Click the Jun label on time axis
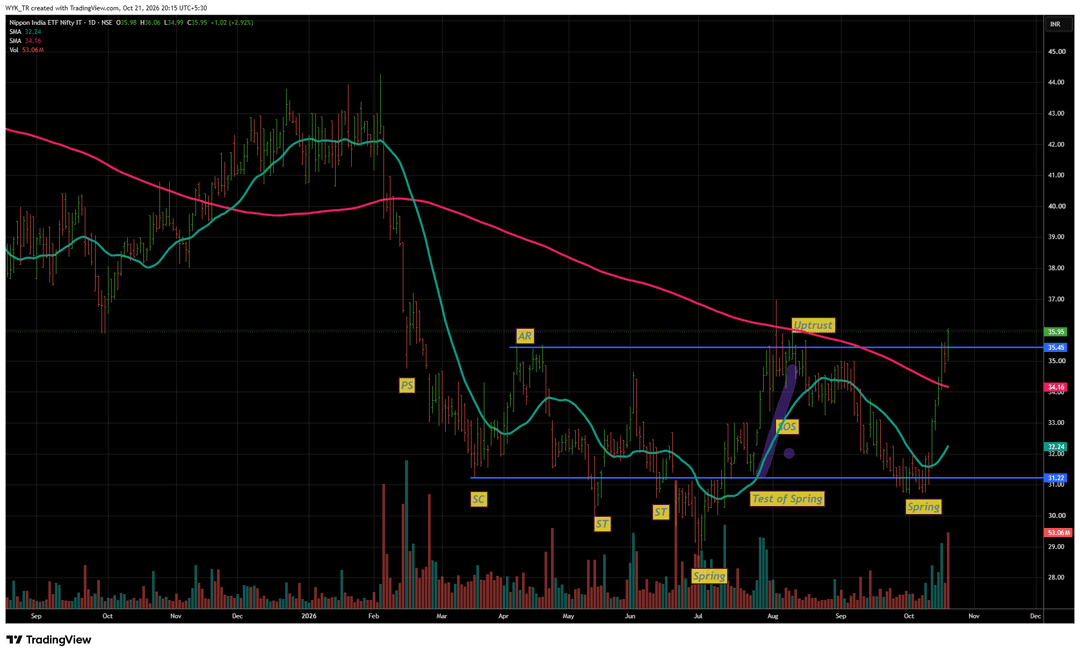 [630, 616]
